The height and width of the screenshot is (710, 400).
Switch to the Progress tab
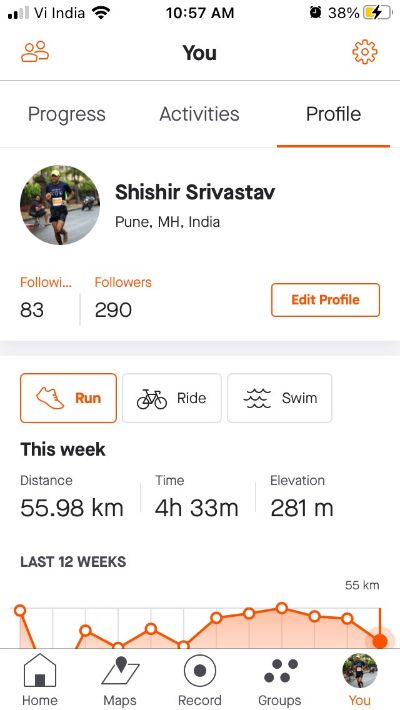67,114
